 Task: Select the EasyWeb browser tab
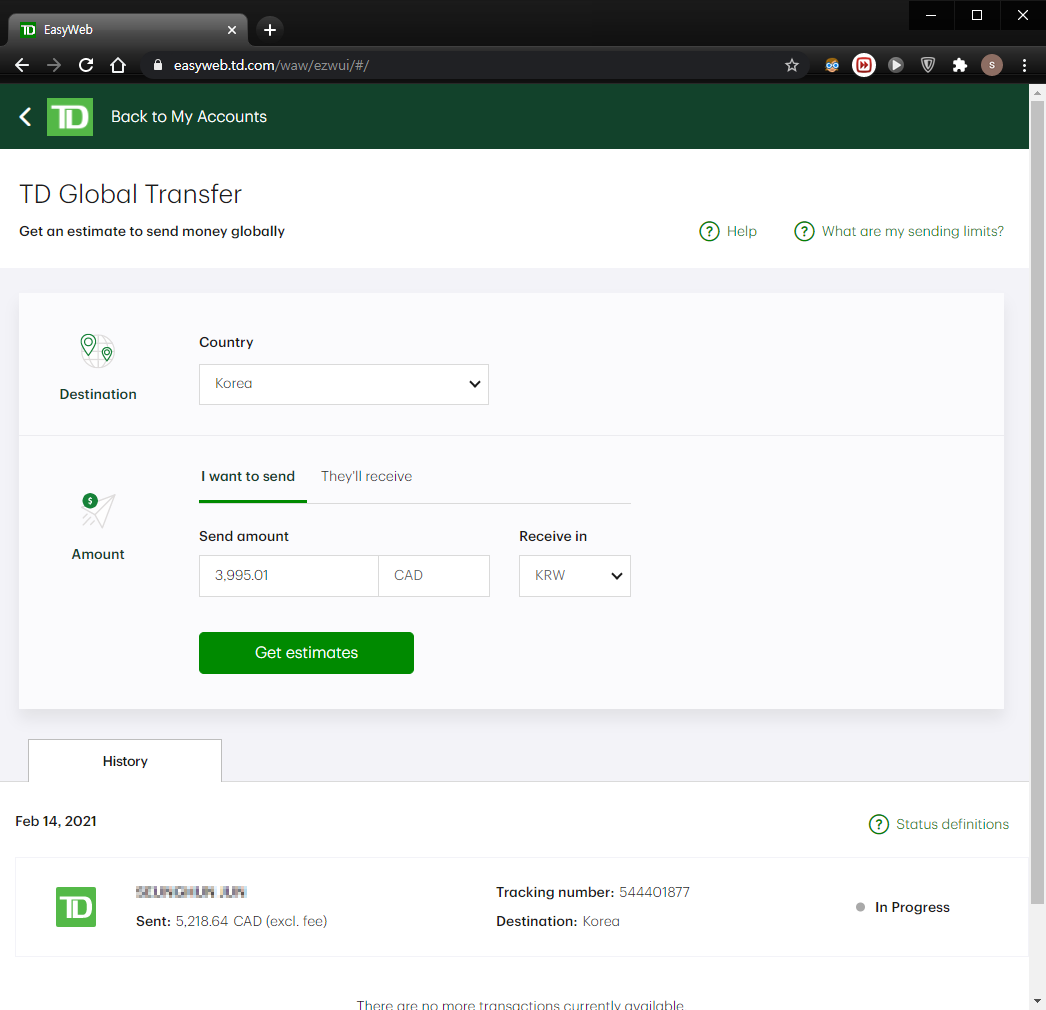(x=127, y=30)
